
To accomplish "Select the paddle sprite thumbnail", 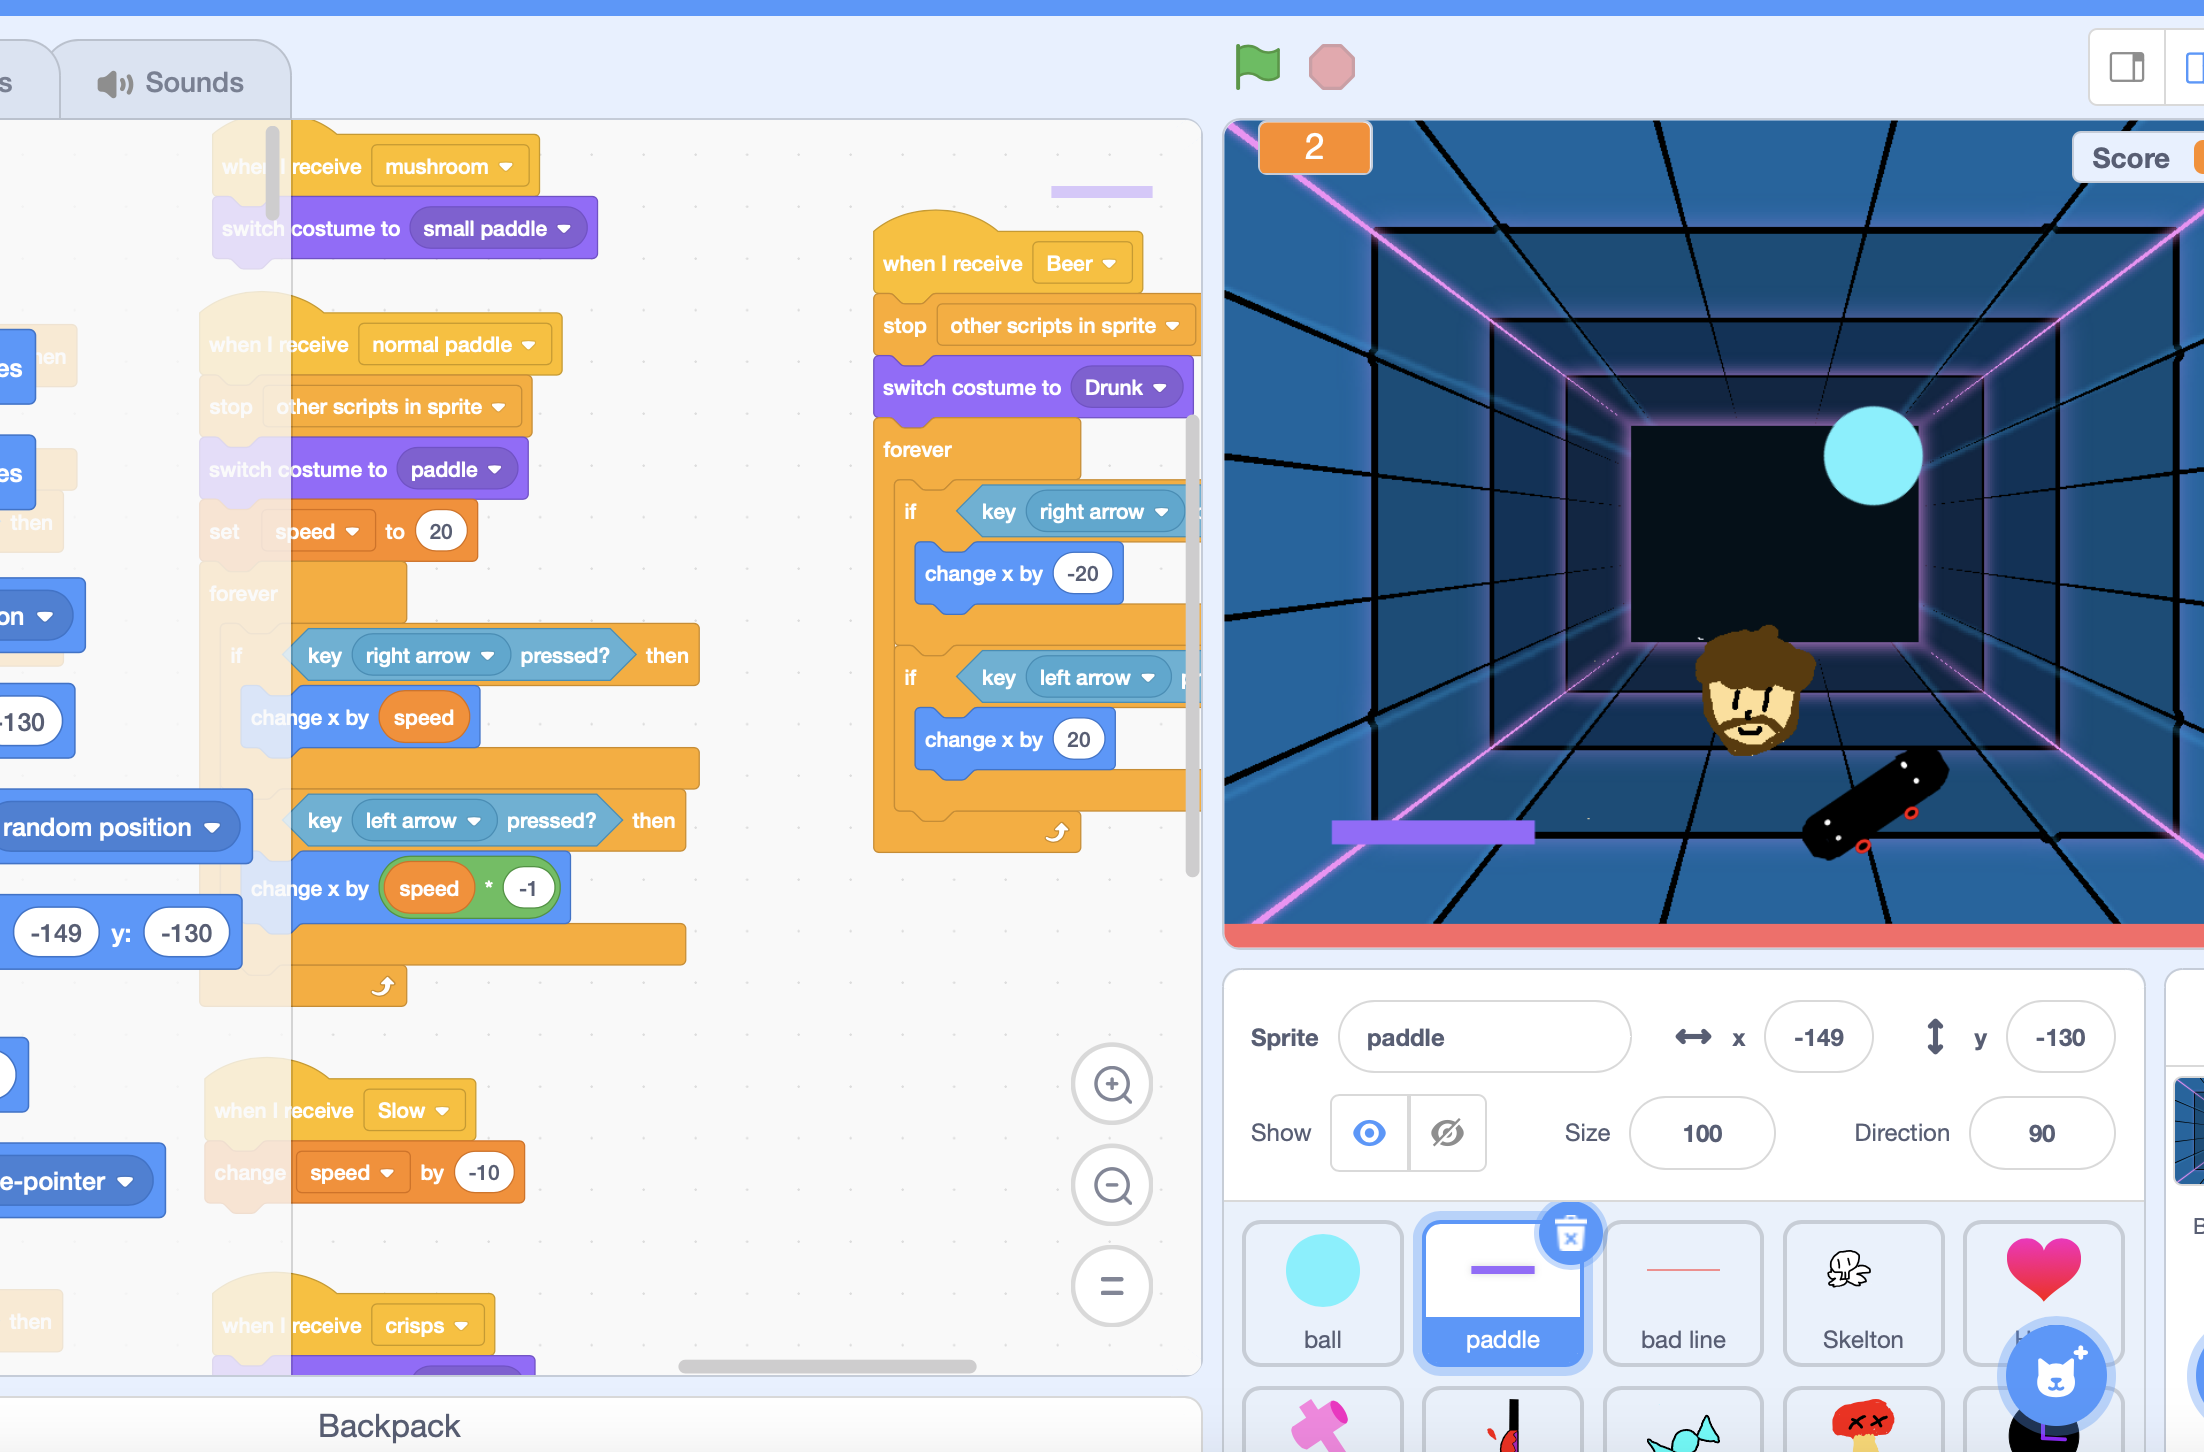I will pyautogui.click(x=1502, y=1292).
